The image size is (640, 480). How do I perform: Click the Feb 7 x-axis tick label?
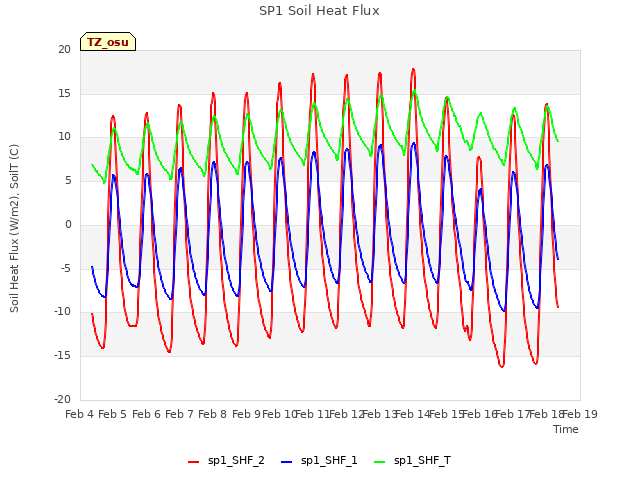[179, 414]
